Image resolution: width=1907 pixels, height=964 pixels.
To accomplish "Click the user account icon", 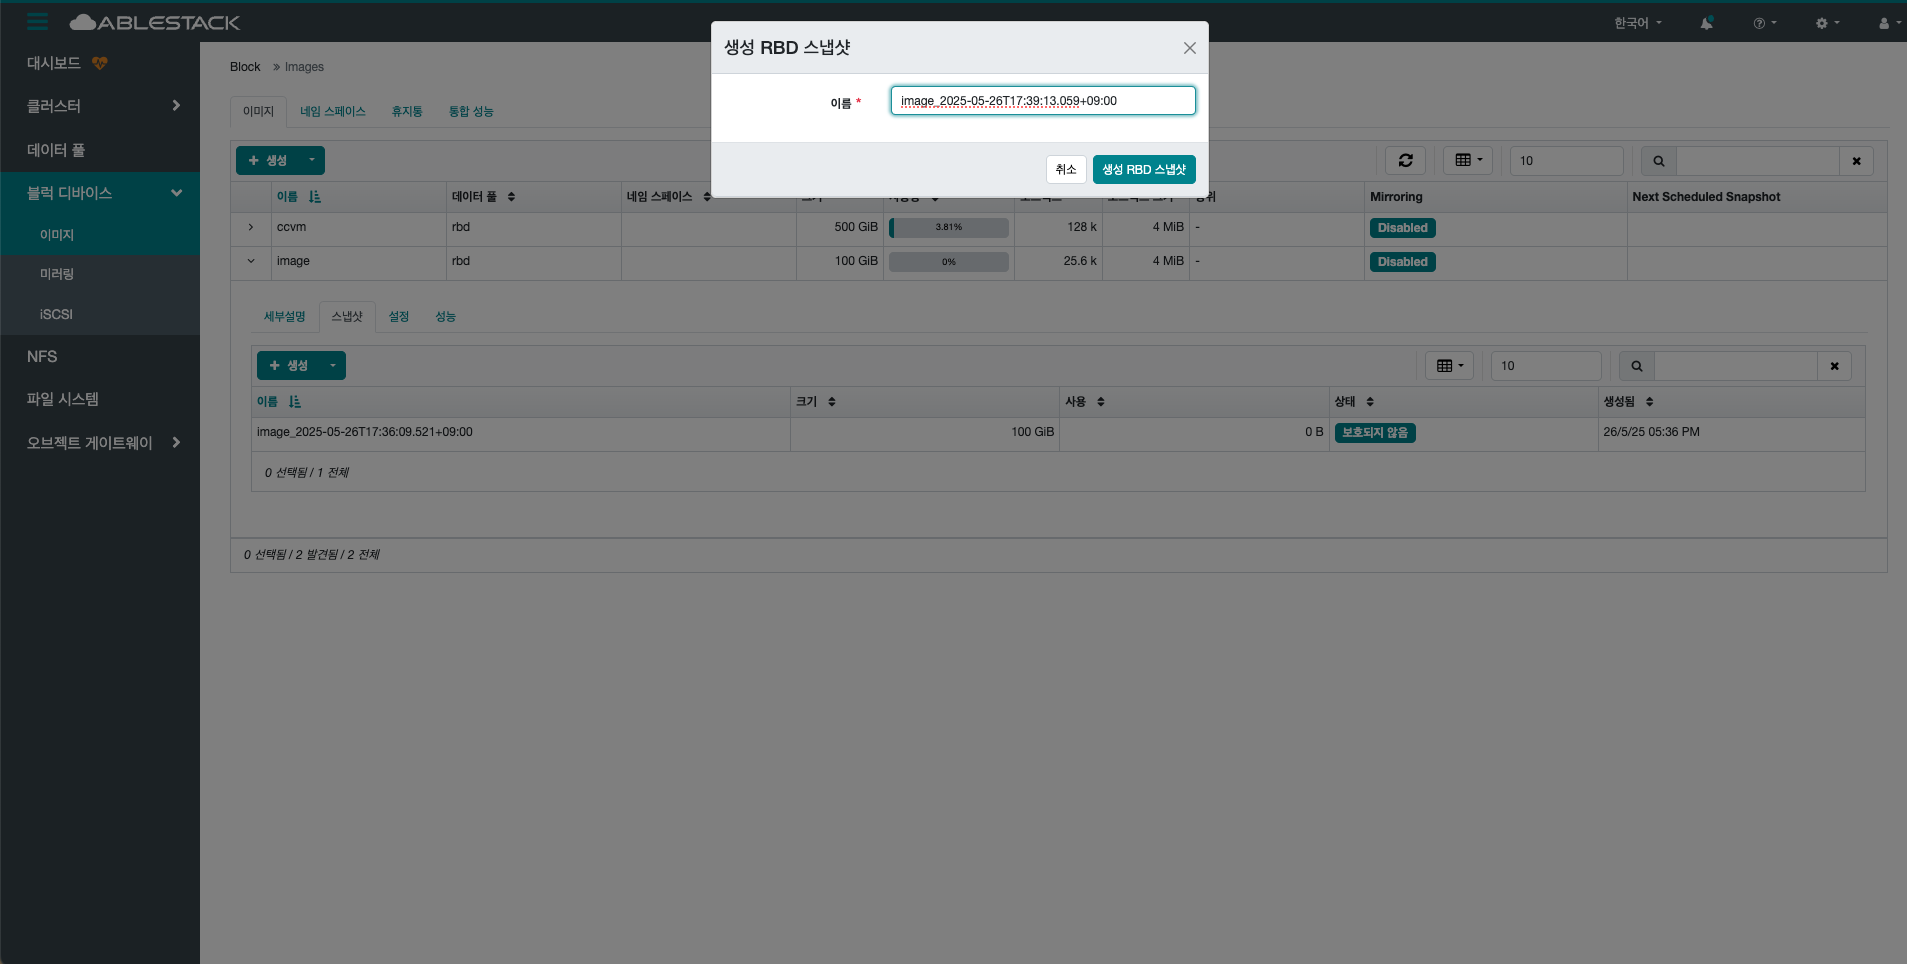I will (1884, 22).
